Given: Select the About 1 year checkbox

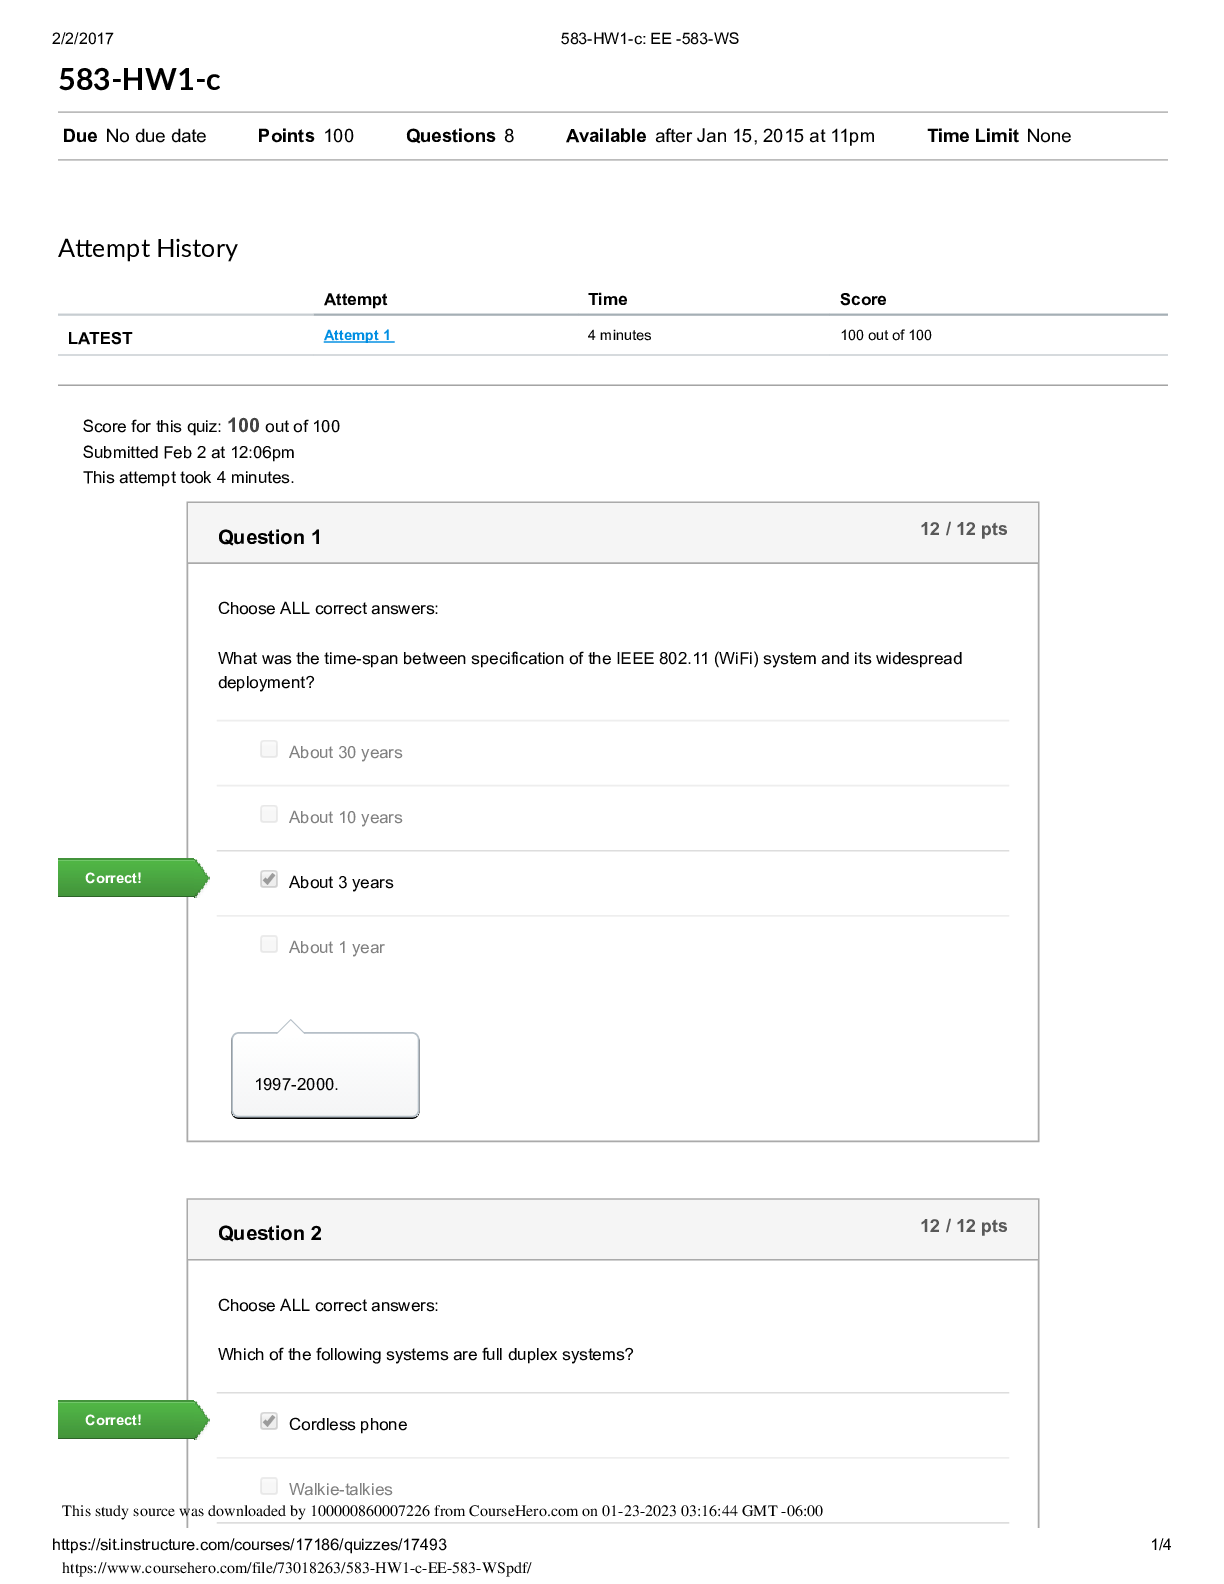Looking at the screenshot, I should [269, 944].
